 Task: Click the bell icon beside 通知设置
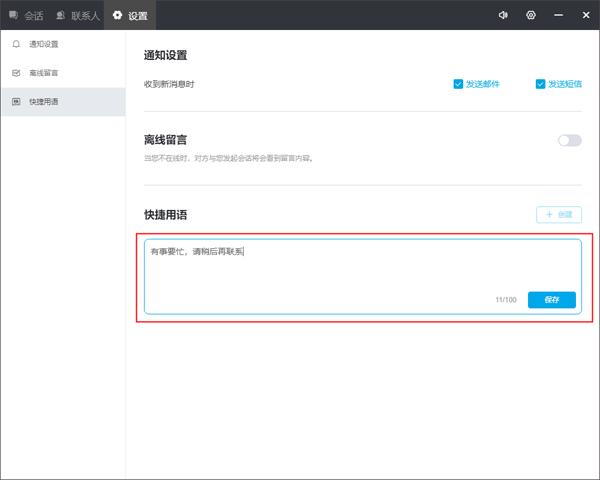(x=16, y=44)
